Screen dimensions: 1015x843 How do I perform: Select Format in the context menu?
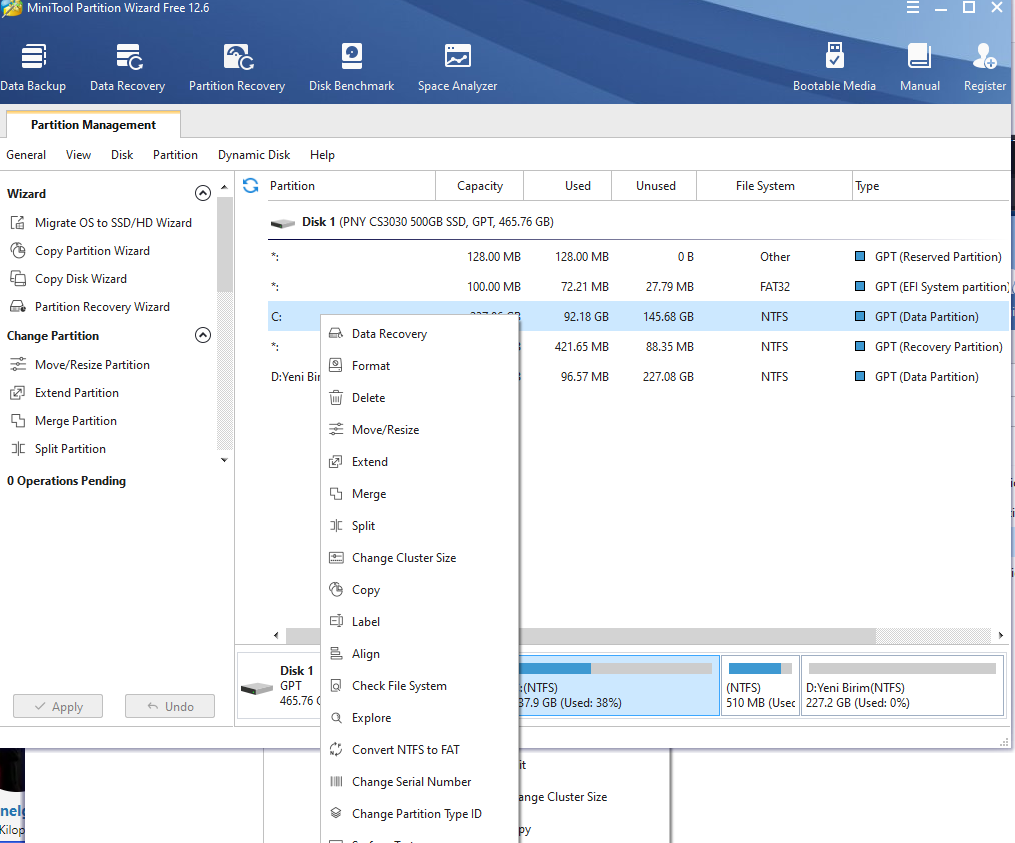point(371,366)
